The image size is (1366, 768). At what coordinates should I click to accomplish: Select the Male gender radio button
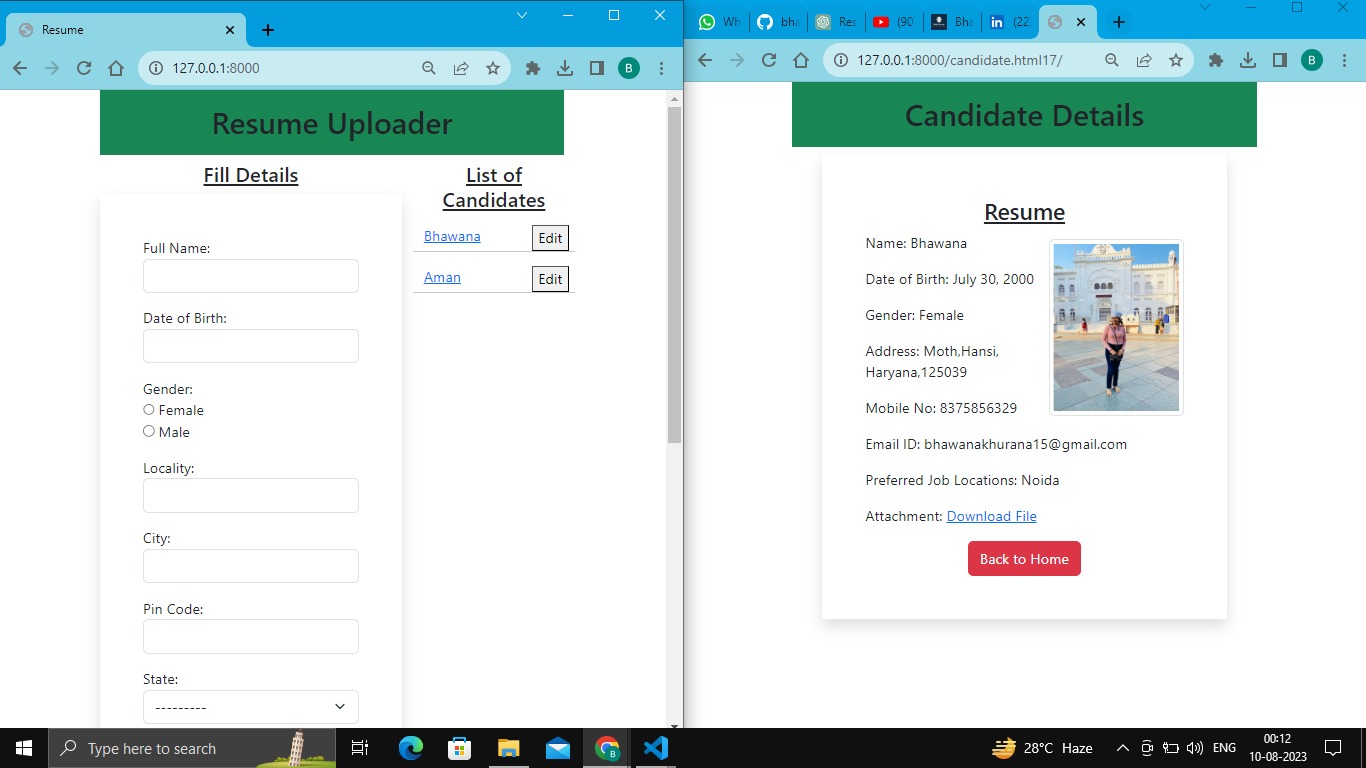click(149, 431)
